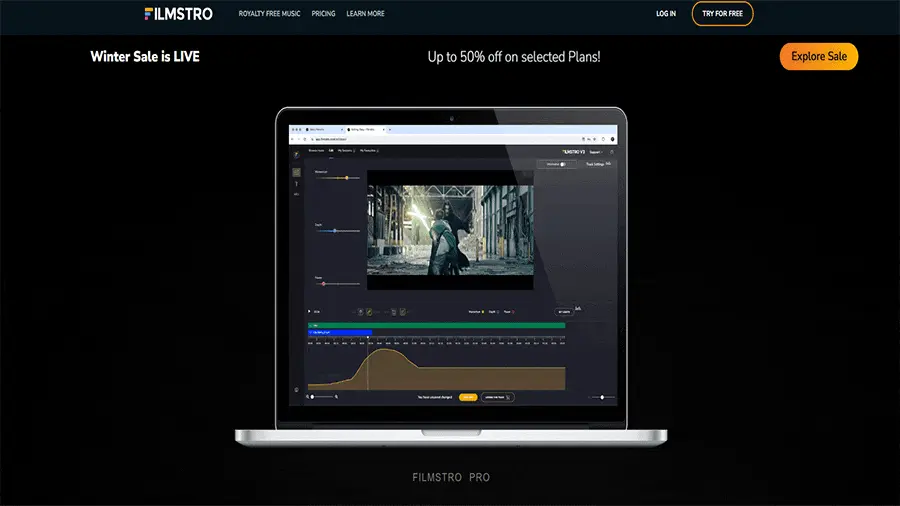Click the video preview in the editor
The width and height of the screenshot is (900, 506).
tap(450, 222)
